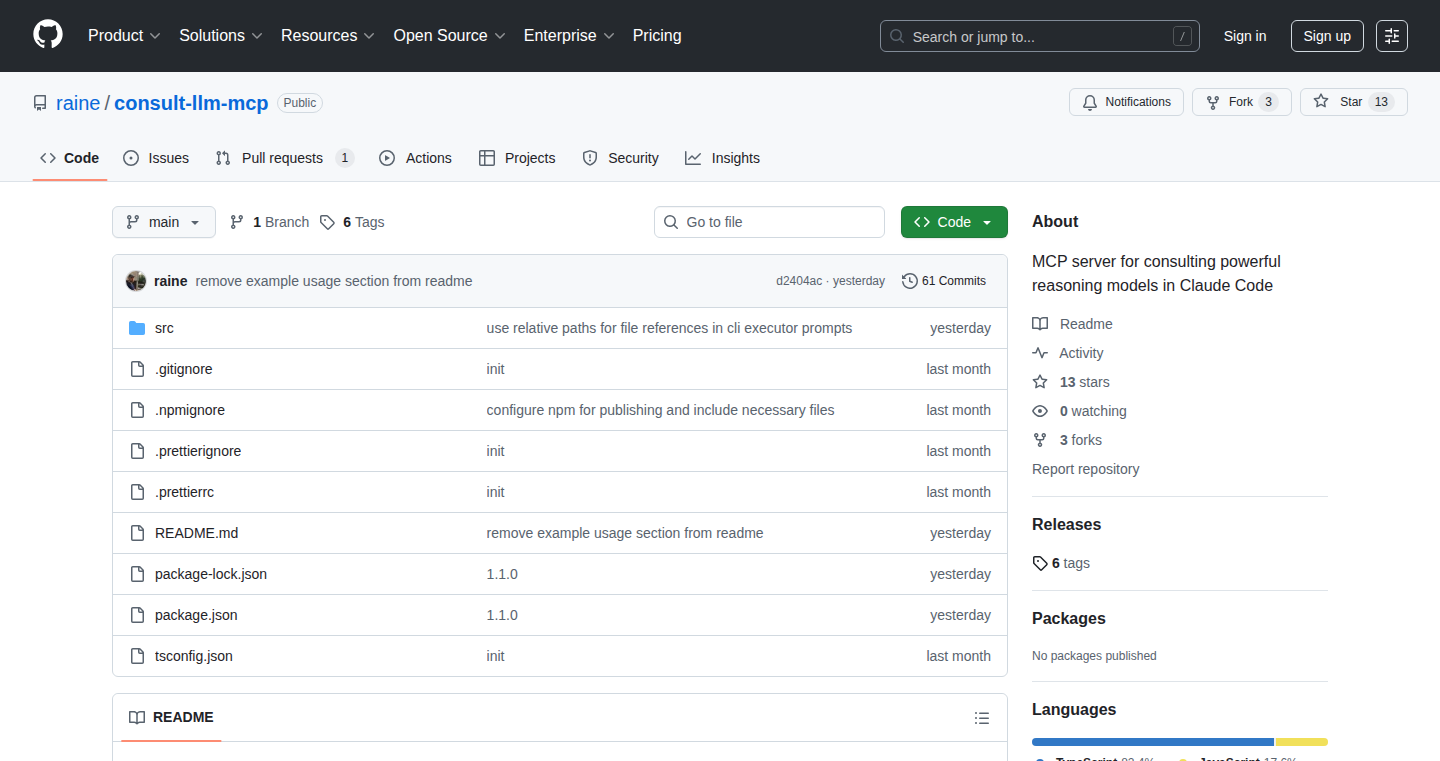Open the README outline icon

tap(982, 718)
